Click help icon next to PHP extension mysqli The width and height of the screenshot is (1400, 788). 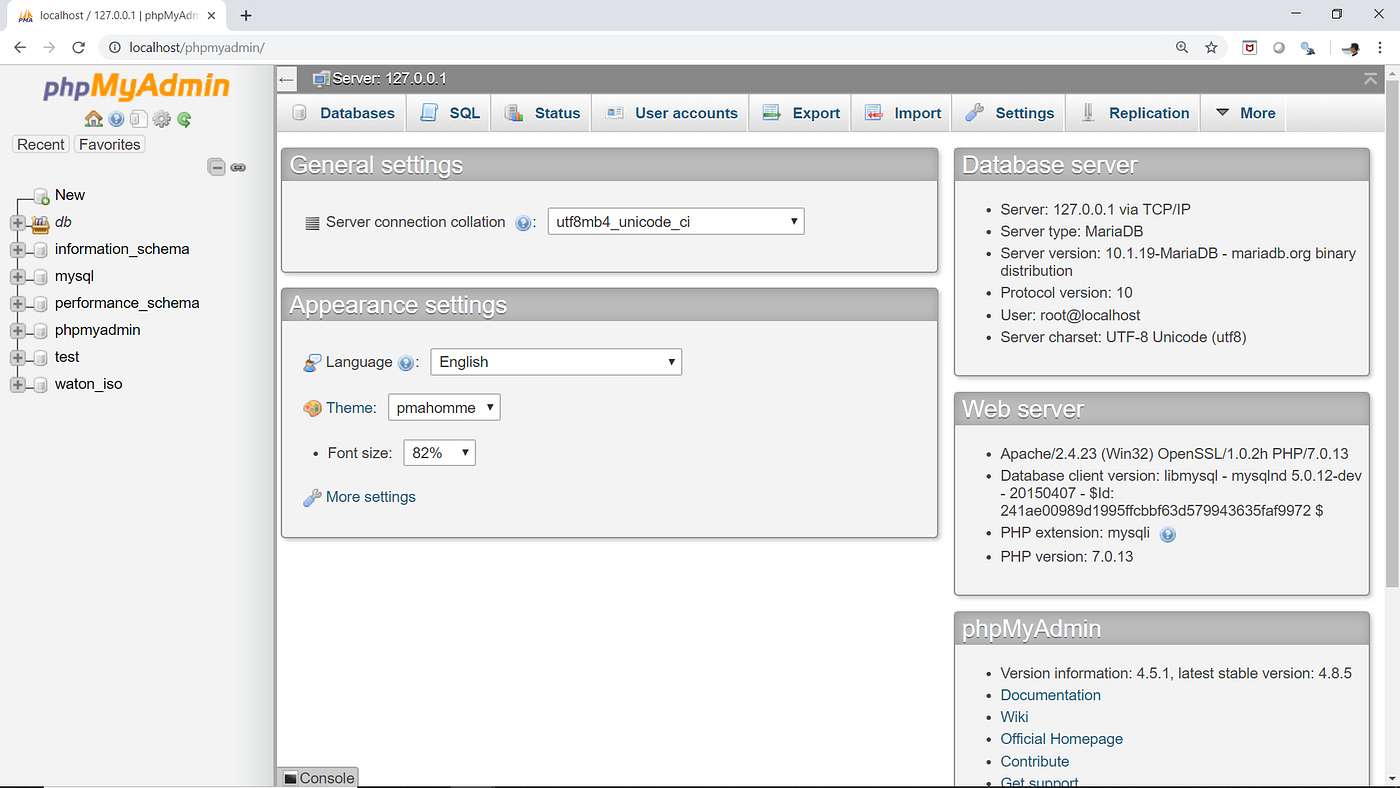pyautogui.click(x=1167, y=534)
